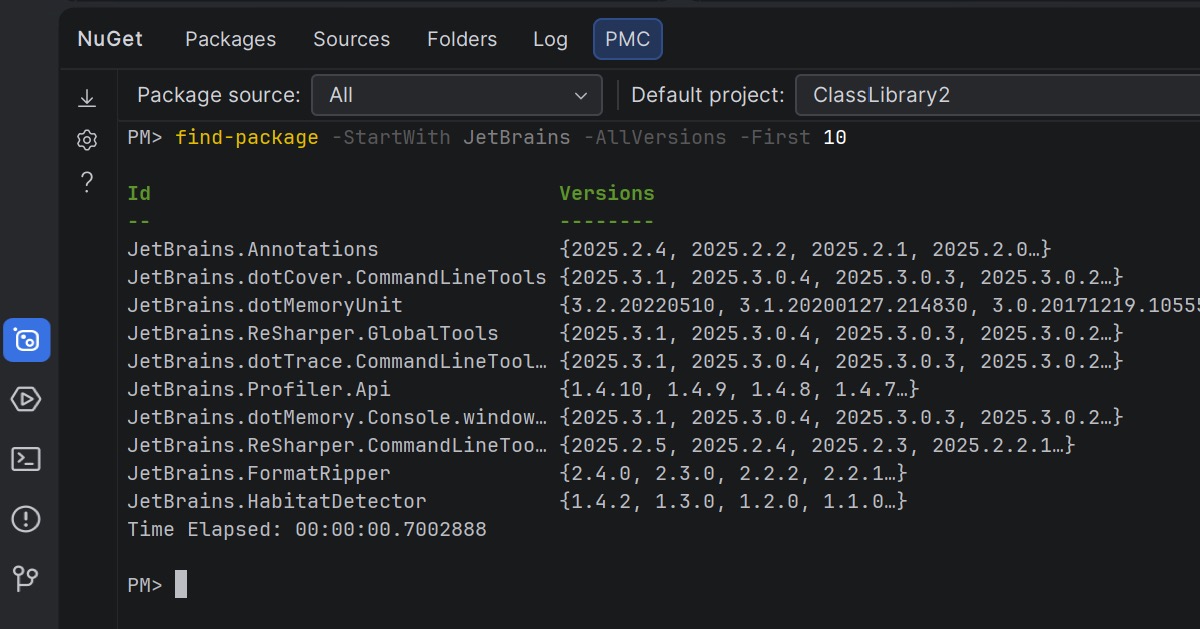Switch to the Folders tab
This screenshot has height=629, width=1200.
[462, 39]
